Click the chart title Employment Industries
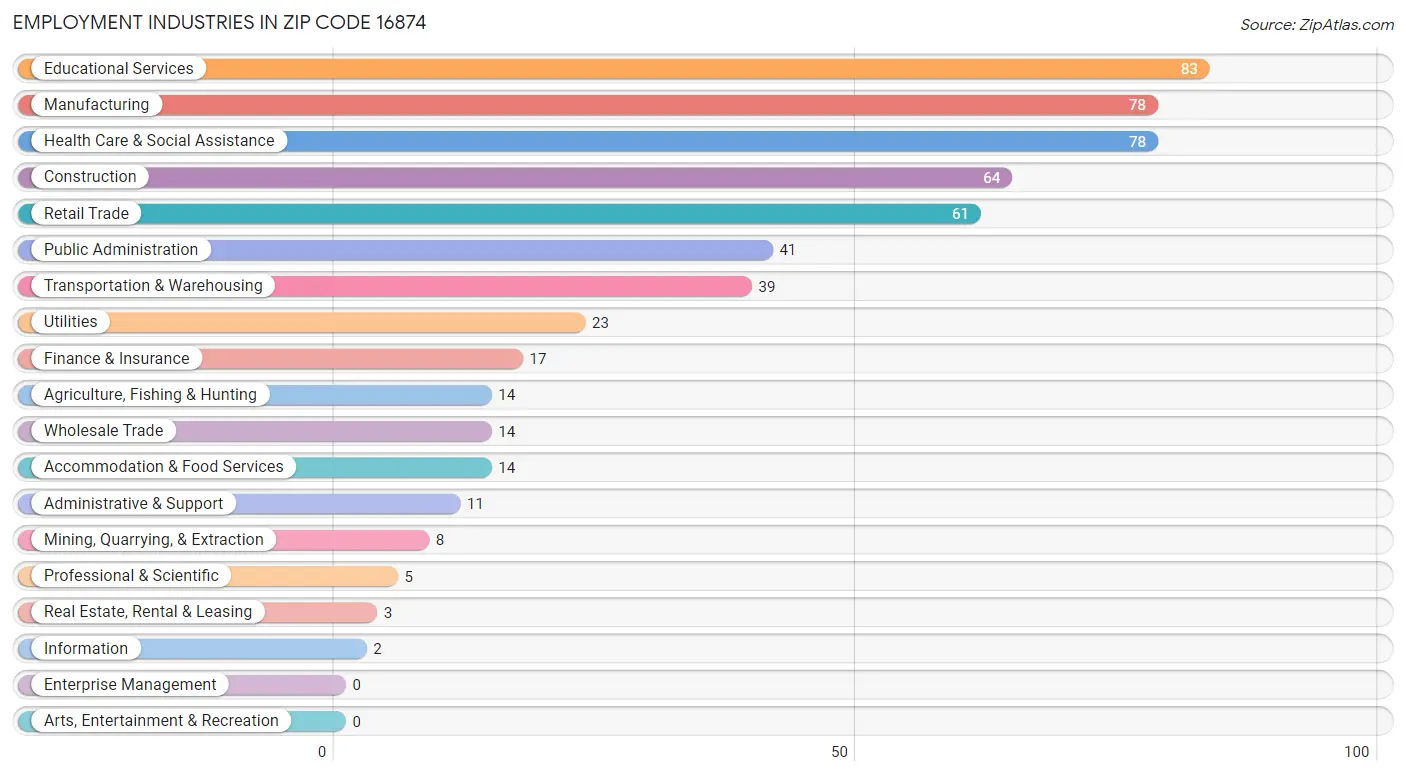 coord(220,22)
